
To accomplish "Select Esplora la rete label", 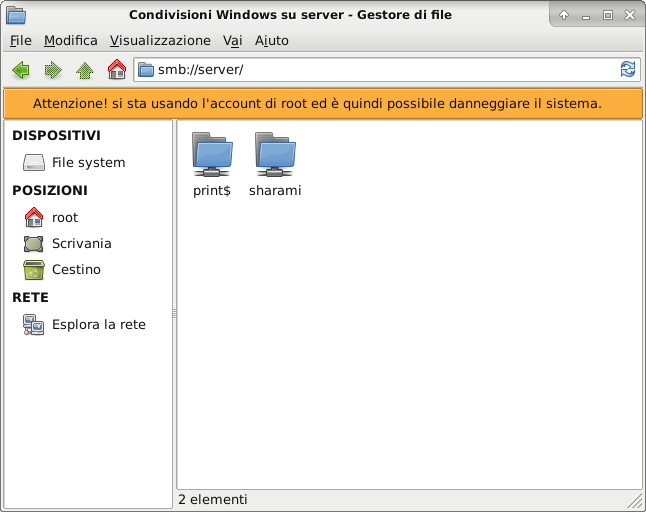I will click(x=99, y=325).
